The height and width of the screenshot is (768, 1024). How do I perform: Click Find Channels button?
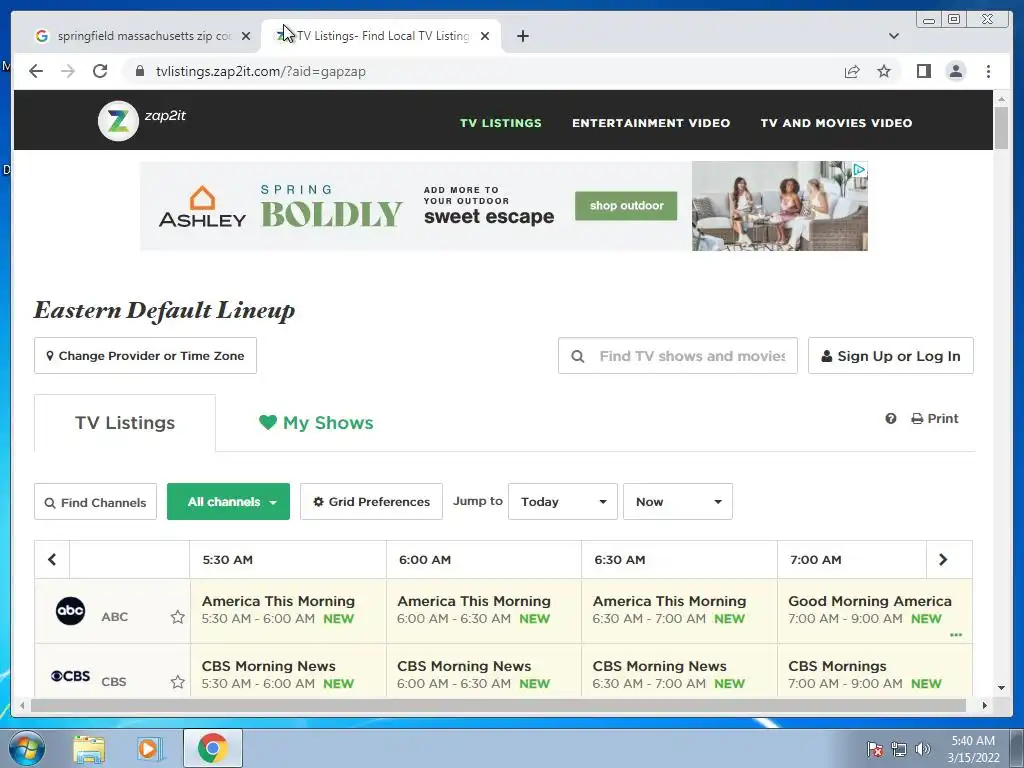click(95, 502)
